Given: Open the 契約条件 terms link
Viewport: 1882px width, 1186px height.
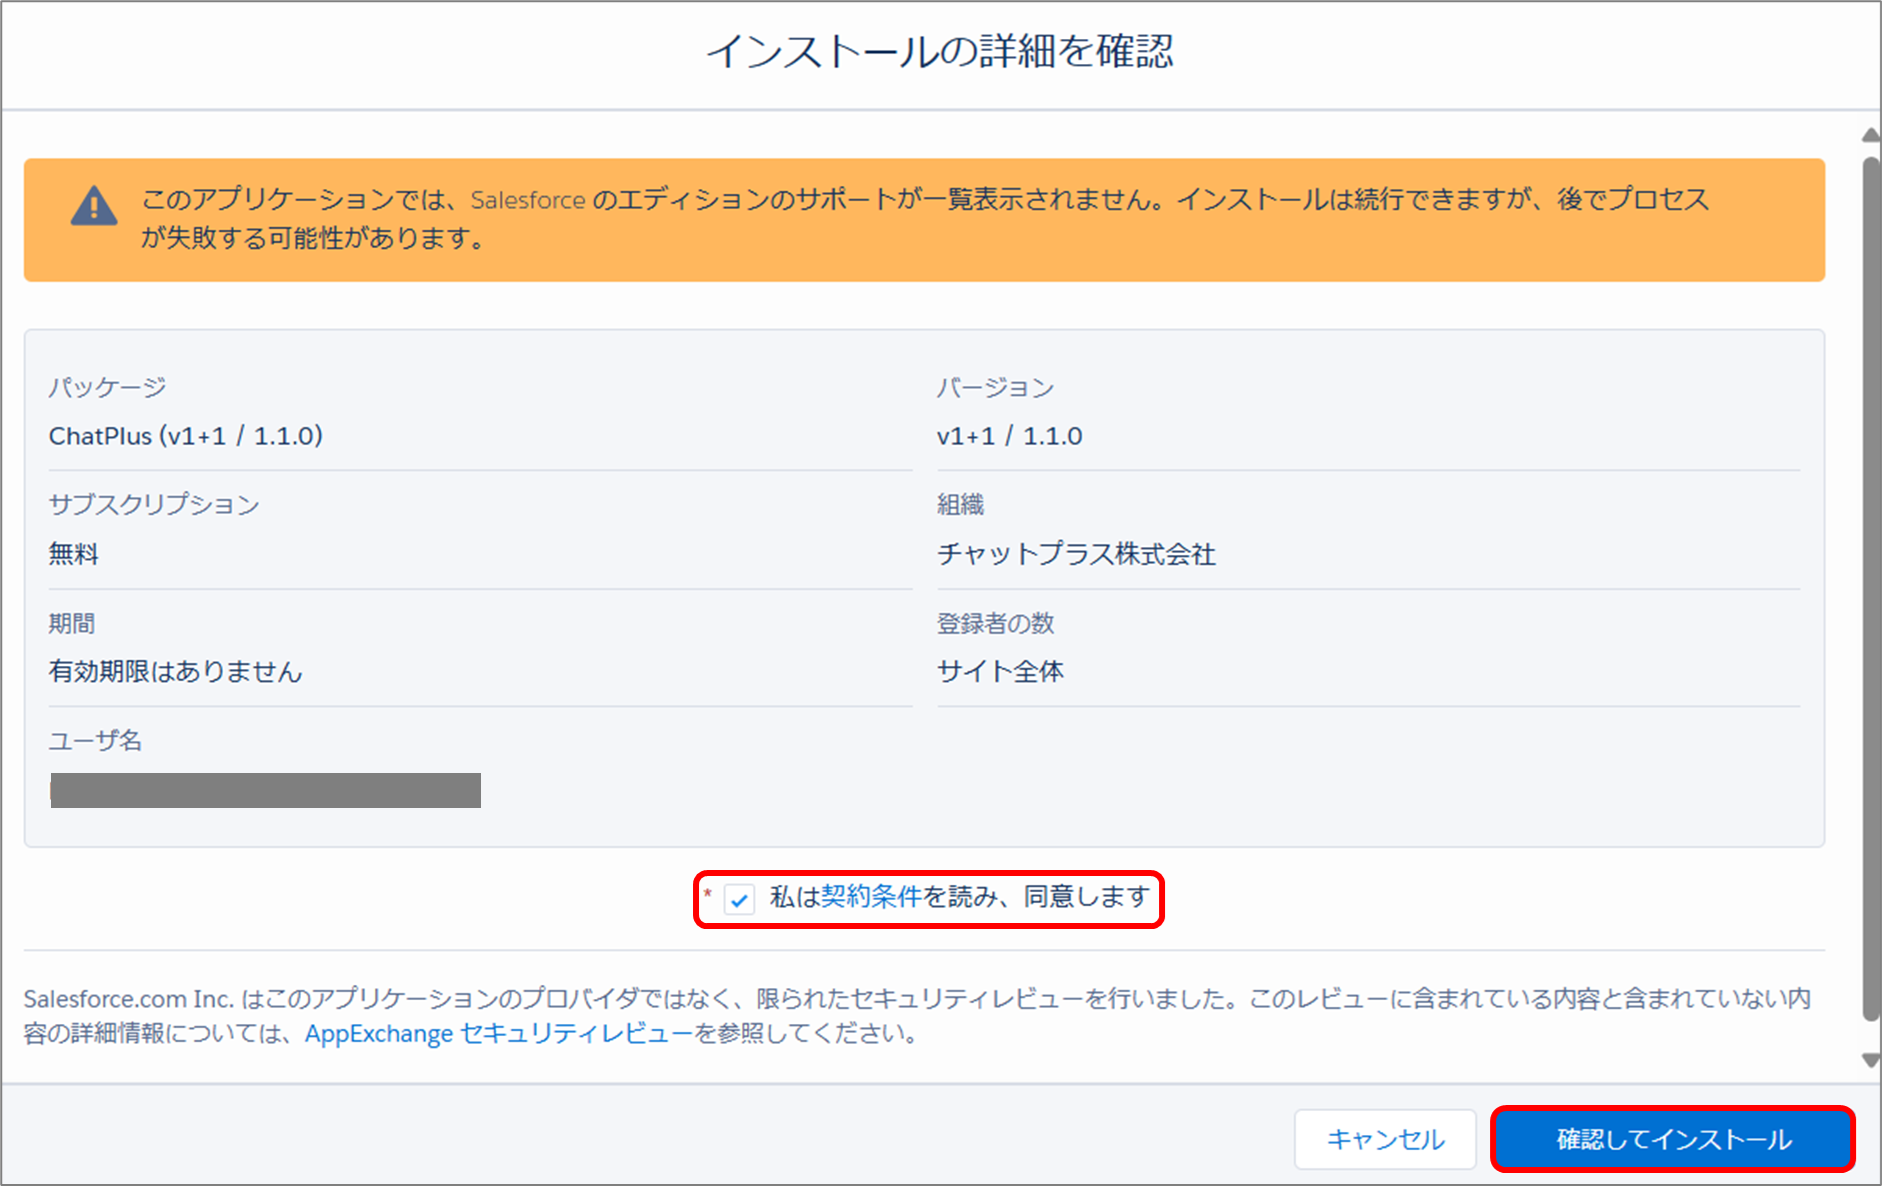Looking at the screenshot, I should pos(871,897).
